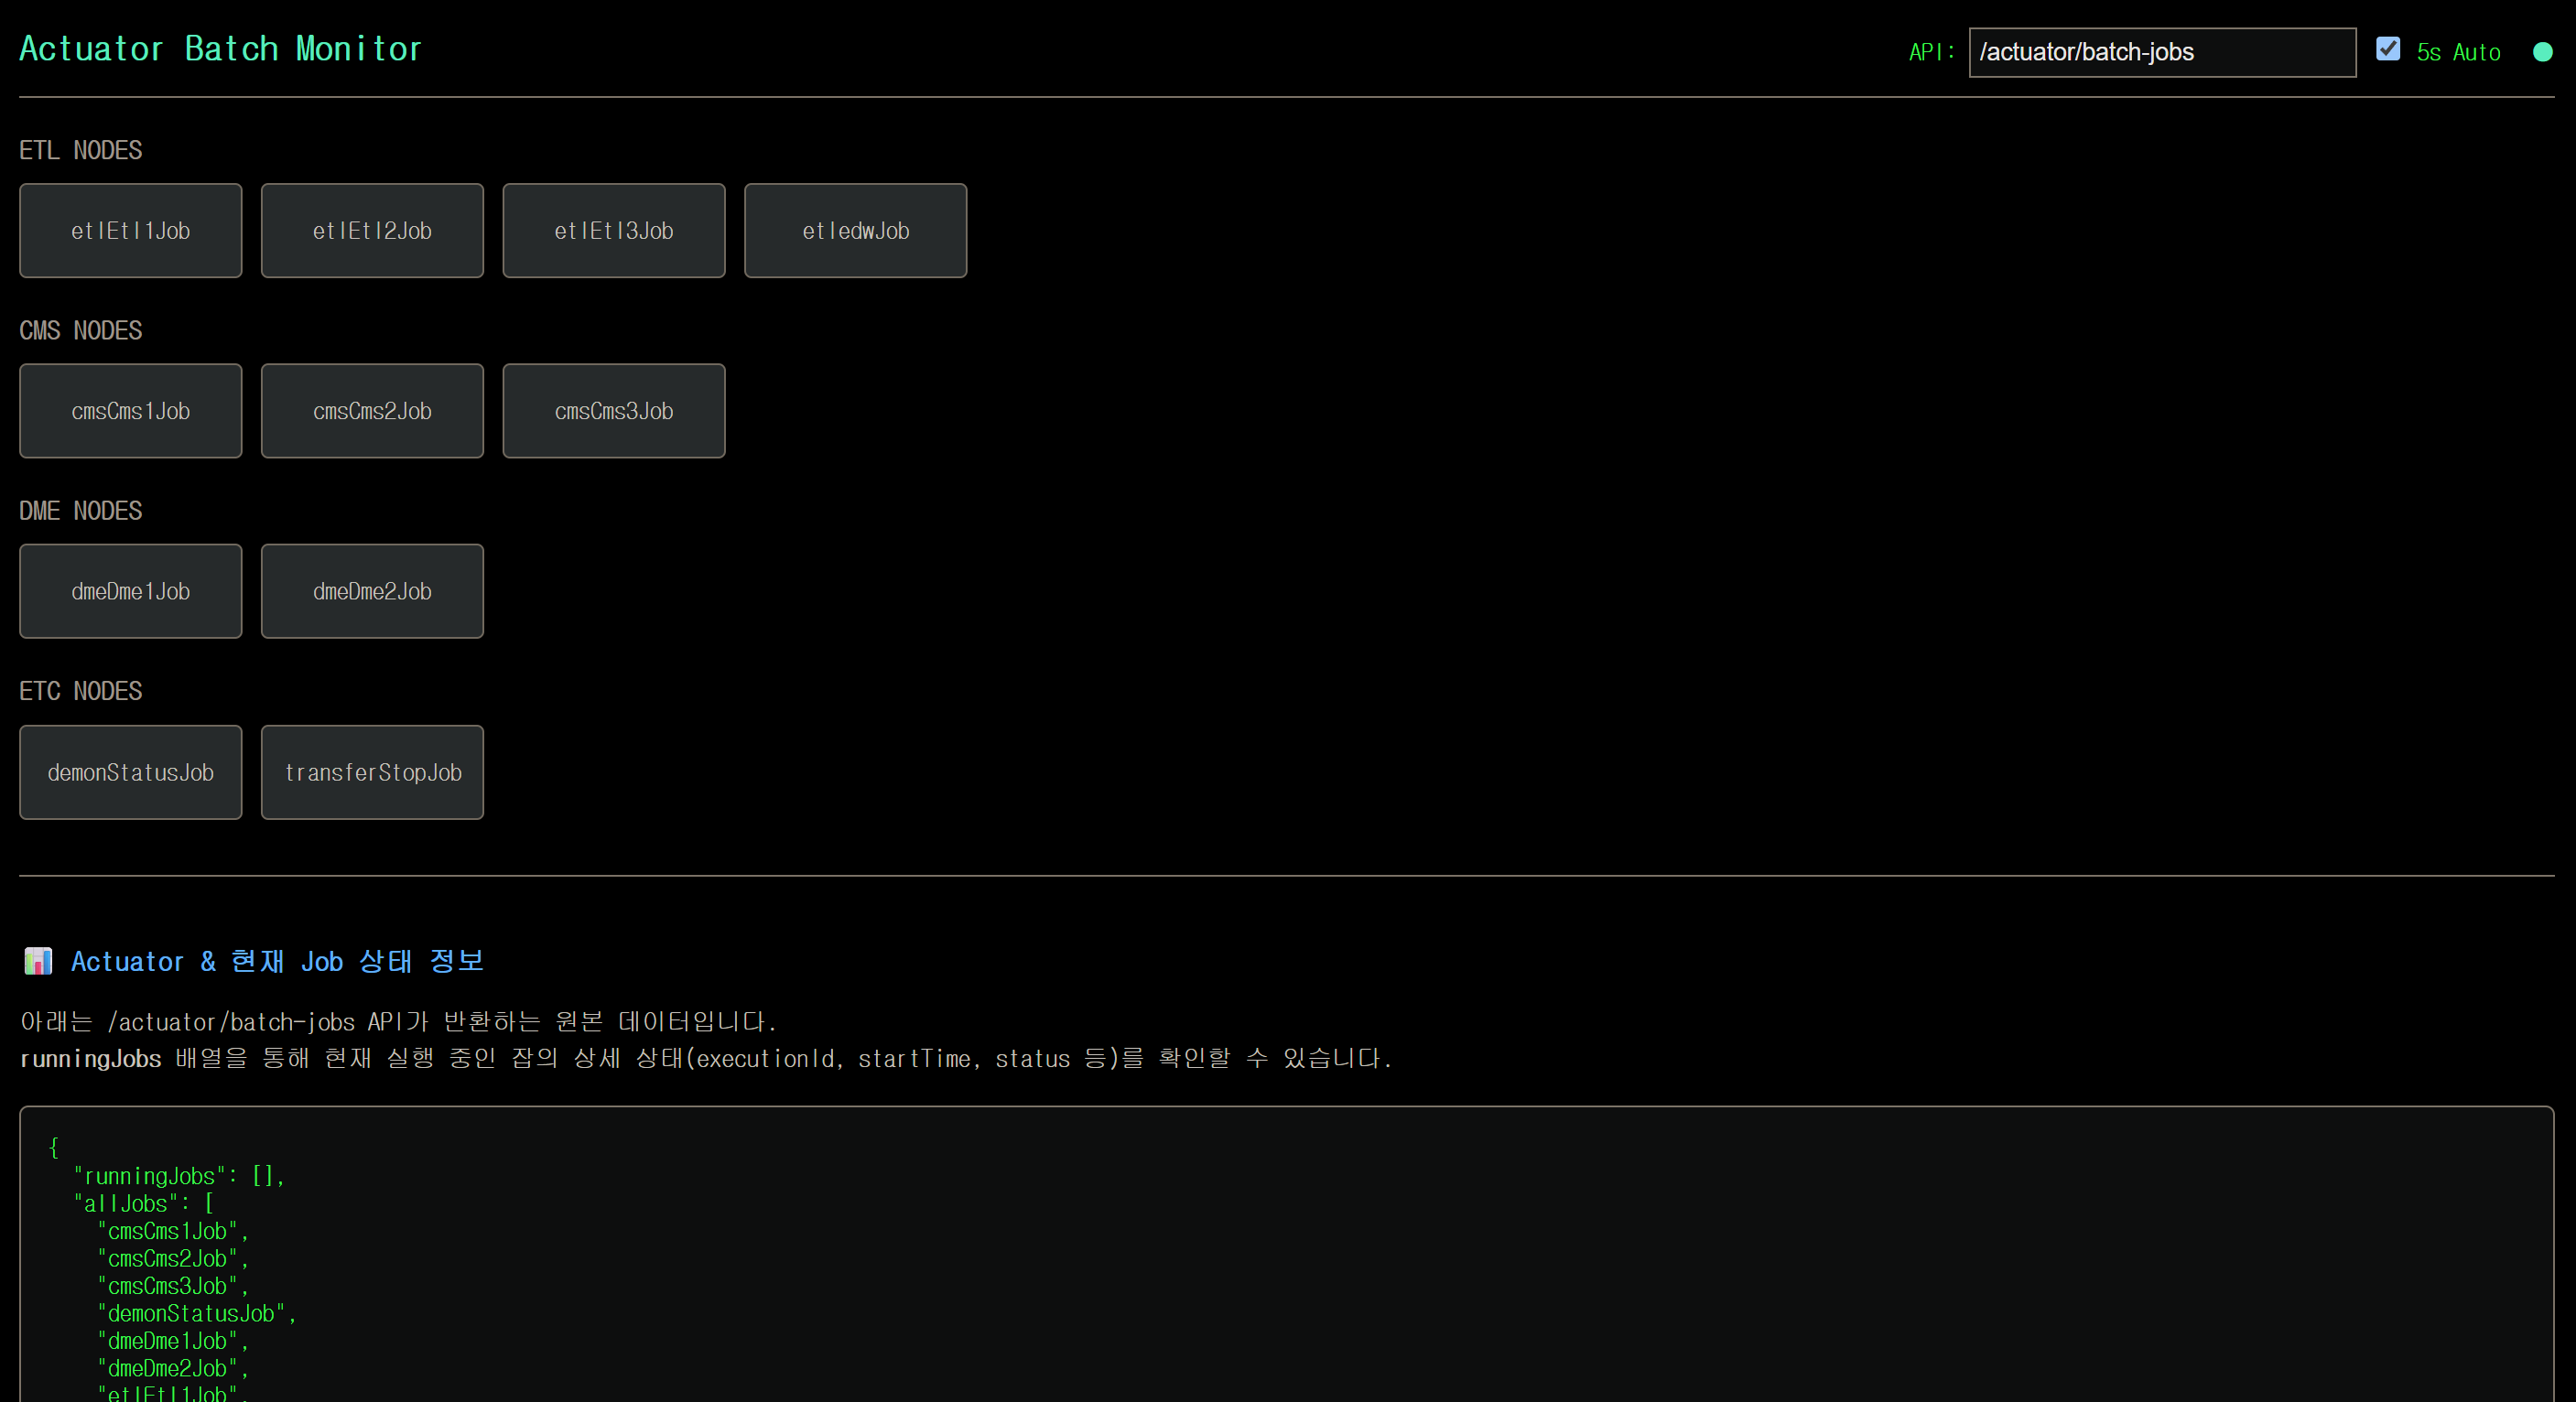The height and width of the screenshot is (1402, 2576).
Task: Click the transferStopJob button
Action: pyautogui.click(x=372, y=772)
